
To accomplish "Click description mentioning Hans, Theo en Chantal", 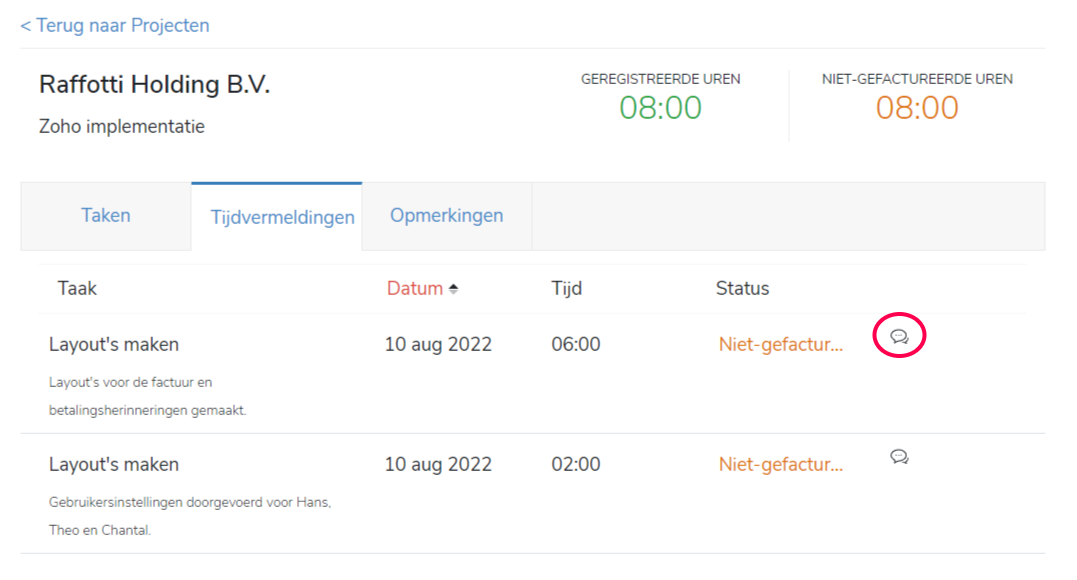I will coord(190,516).
